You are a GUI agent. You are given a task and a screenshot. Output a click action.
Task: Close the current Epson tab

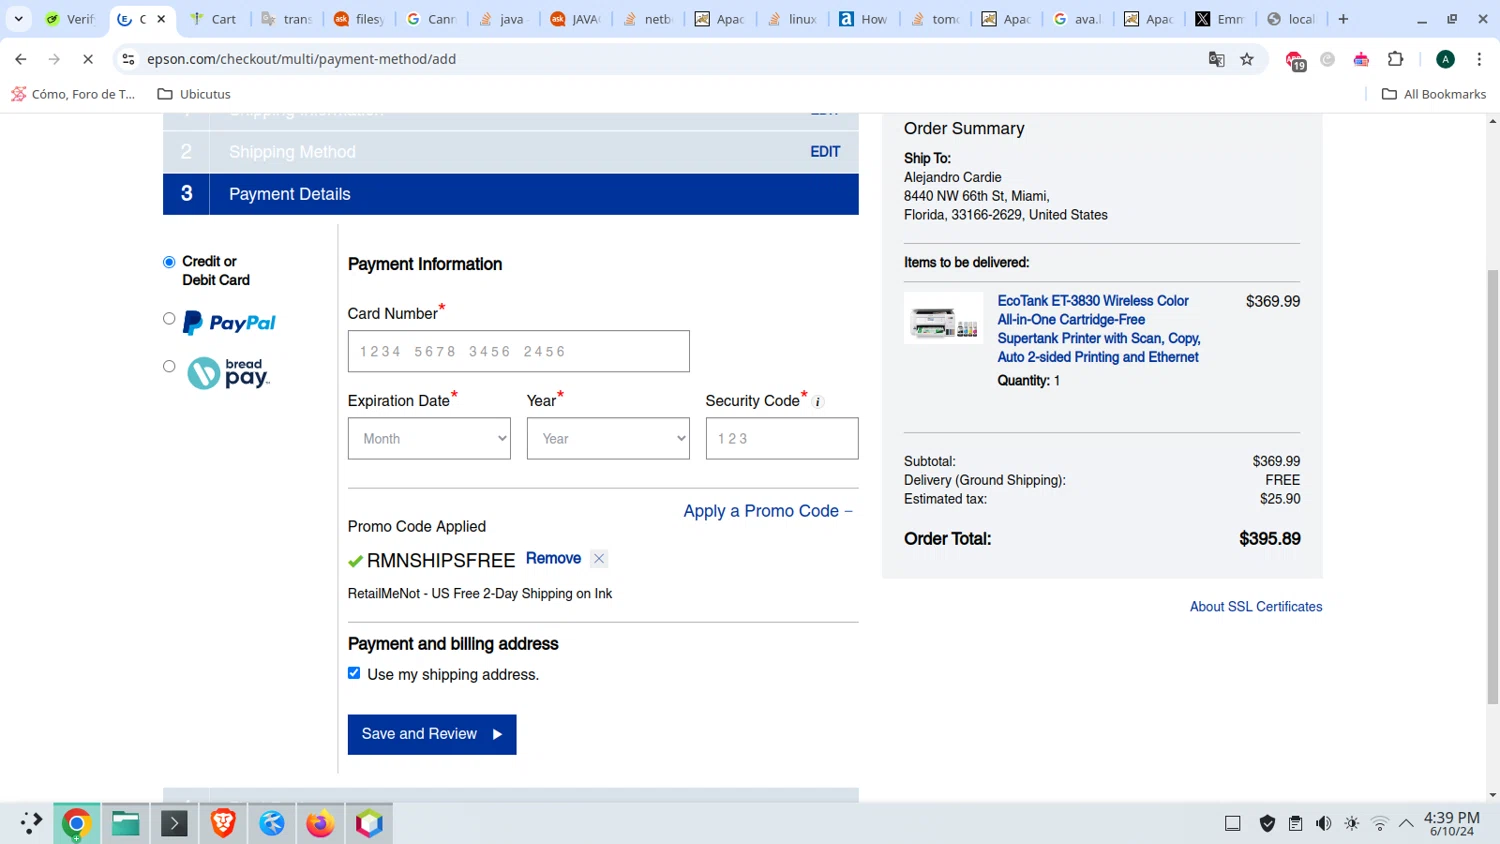161,19
